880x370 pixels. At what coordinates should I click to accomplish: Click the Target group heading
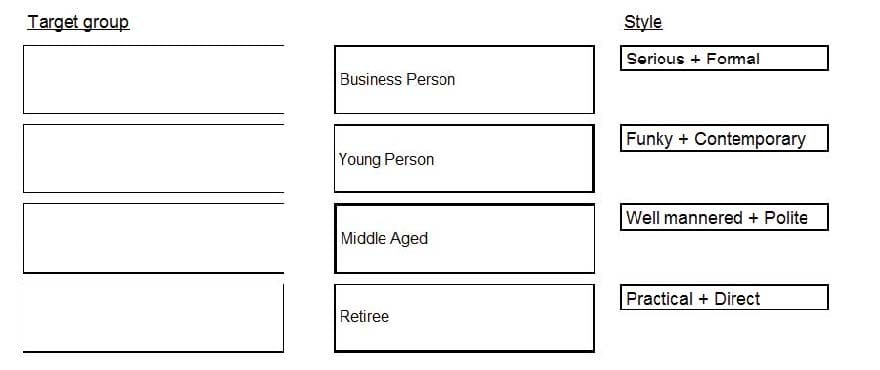click(x=79, y=22)
